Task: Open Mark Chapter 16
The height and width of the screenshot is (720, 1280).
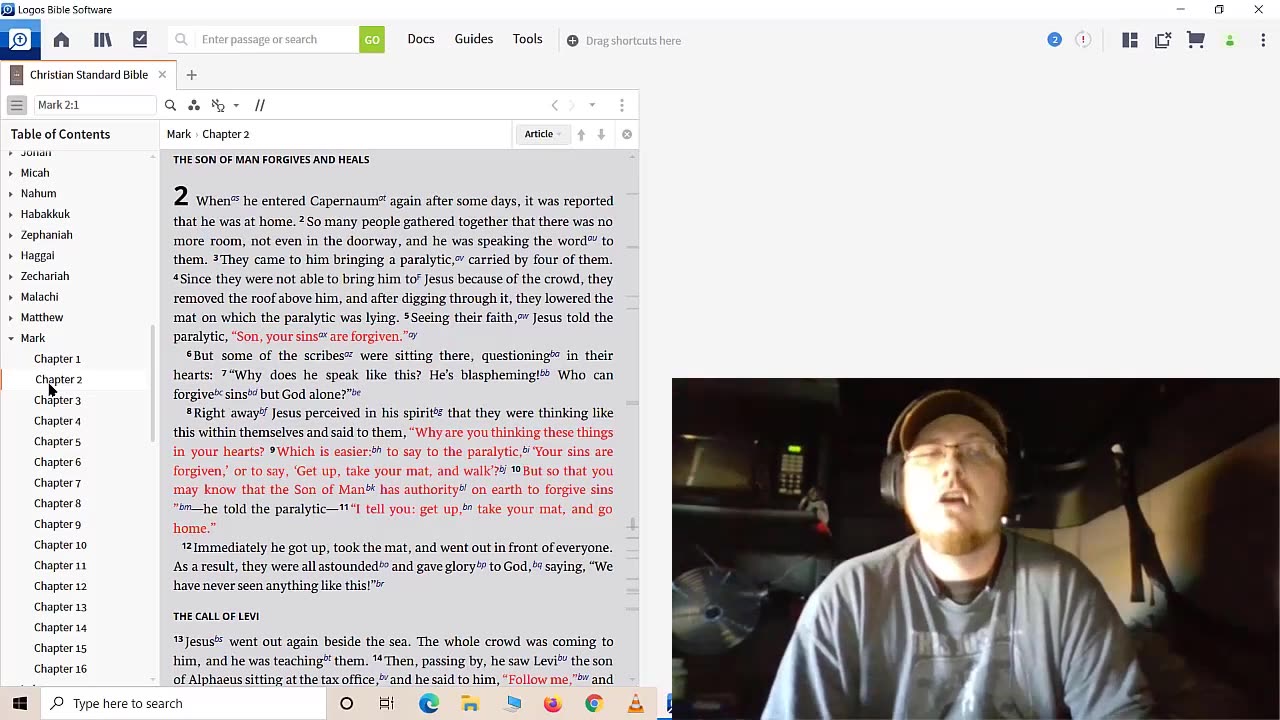Action: coord(60,669)
